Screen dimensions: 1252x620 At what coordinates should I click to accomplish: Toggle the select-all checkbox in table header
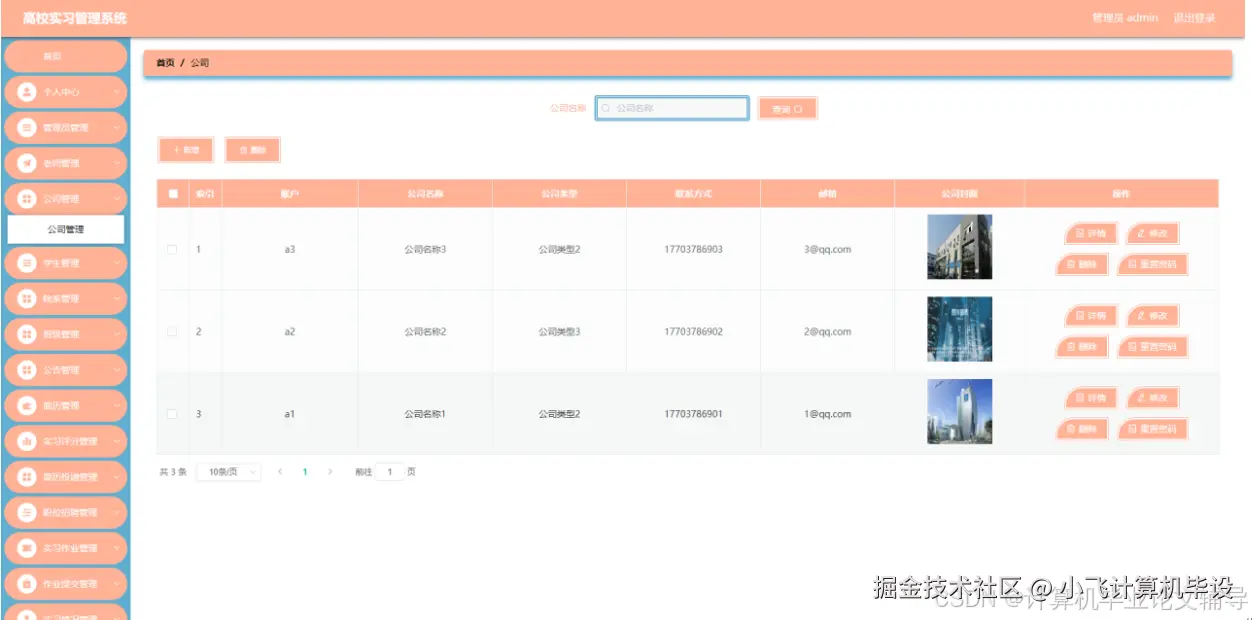pos(173,194)
